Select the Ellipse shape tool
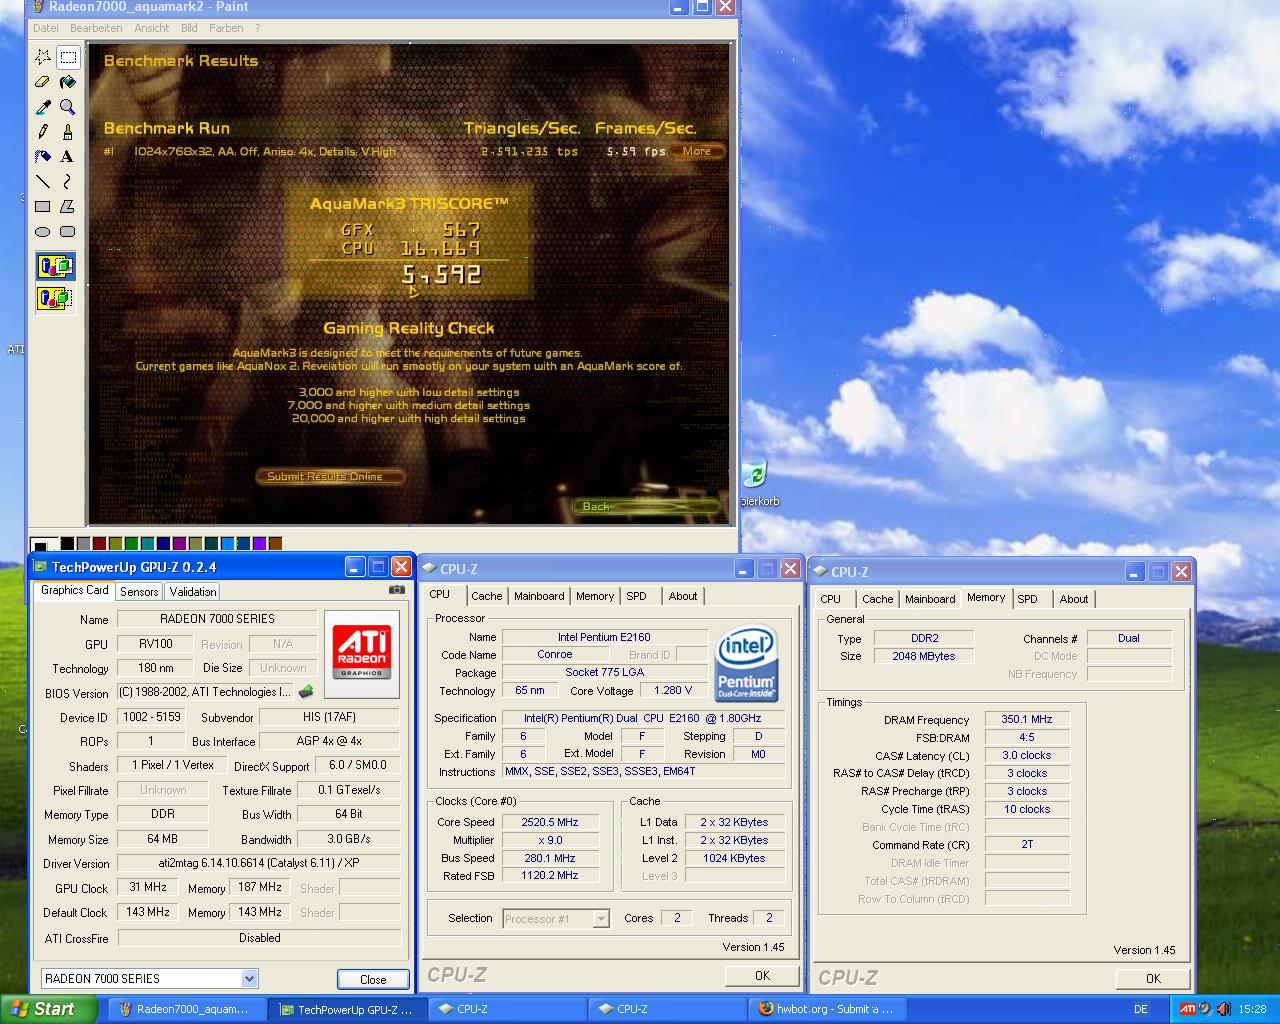 tap(43, 231)
